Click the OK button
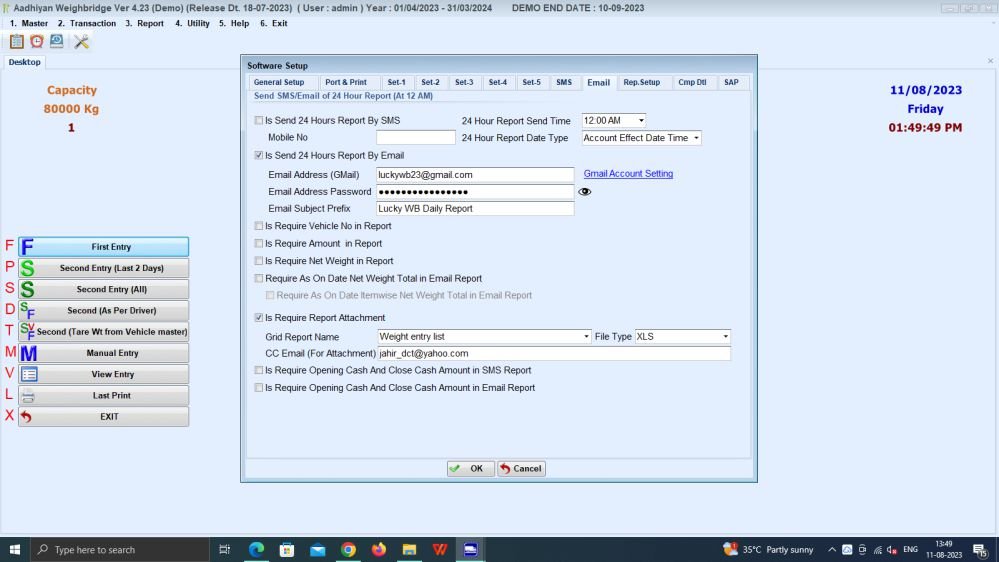The image size is (999, 562). [x=470, y=469]
